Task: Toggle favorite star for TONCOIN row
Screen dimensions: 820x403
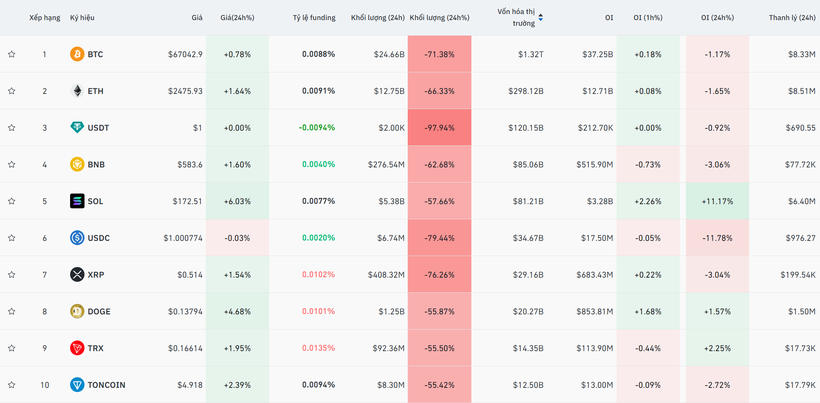Action: pos(12,385)
